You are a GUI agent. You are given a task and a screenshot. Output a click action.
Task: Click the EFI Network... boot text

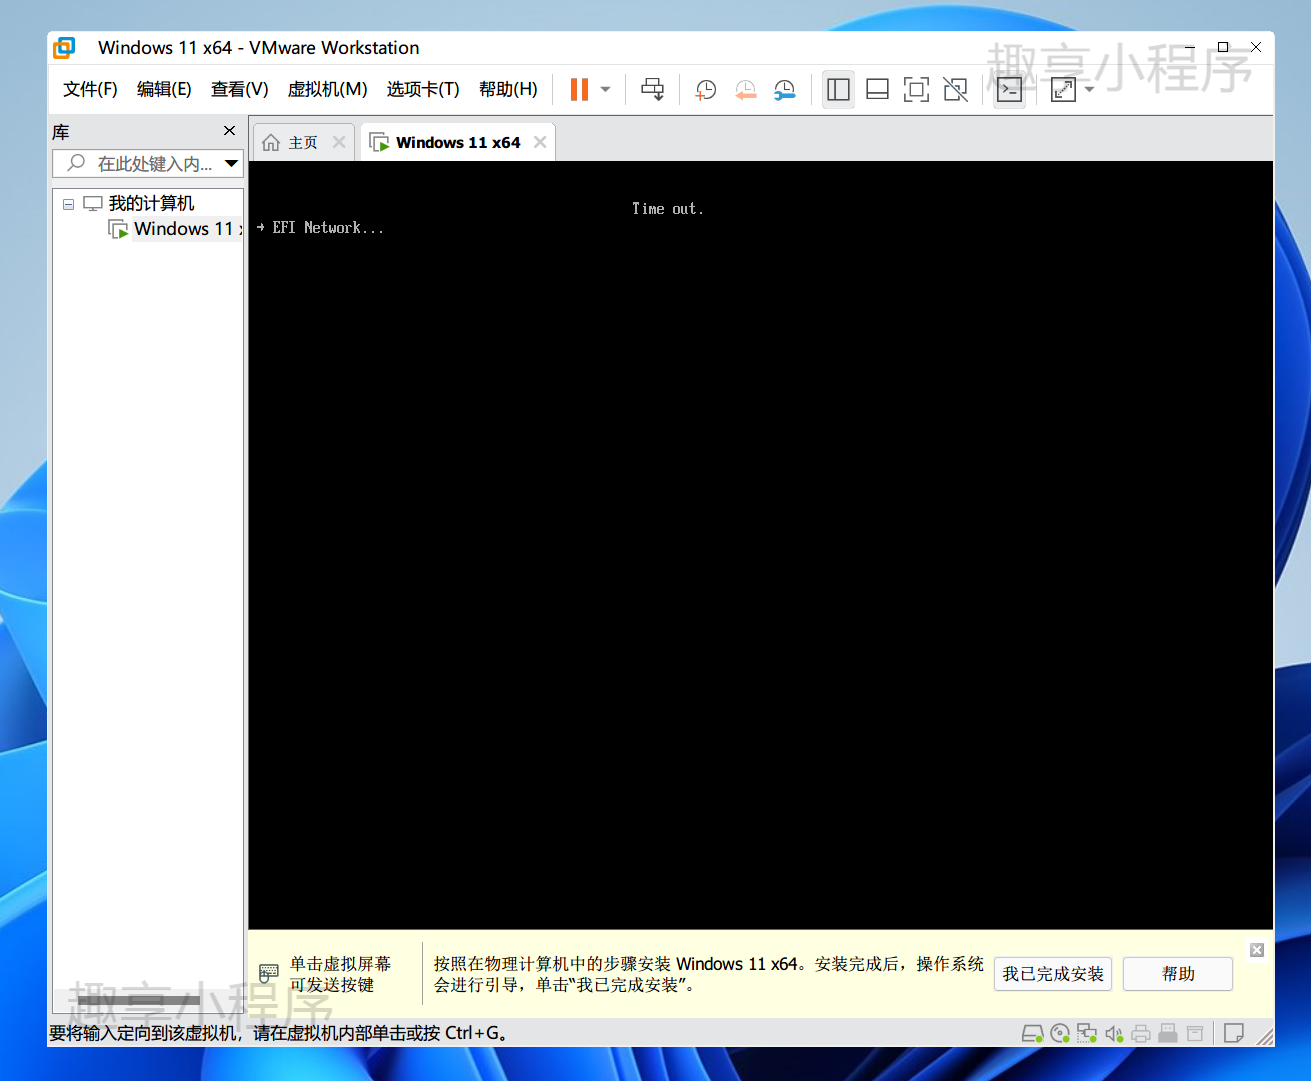click(x=328, y=228)
